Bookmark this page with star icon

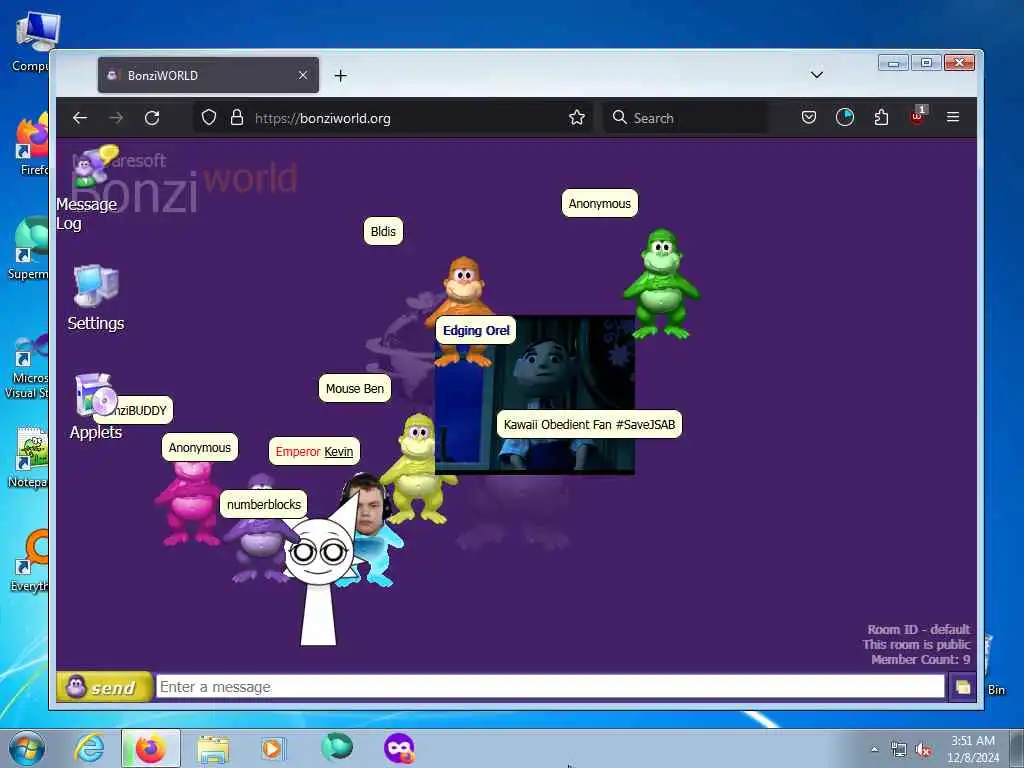click(x=577, y=118)
